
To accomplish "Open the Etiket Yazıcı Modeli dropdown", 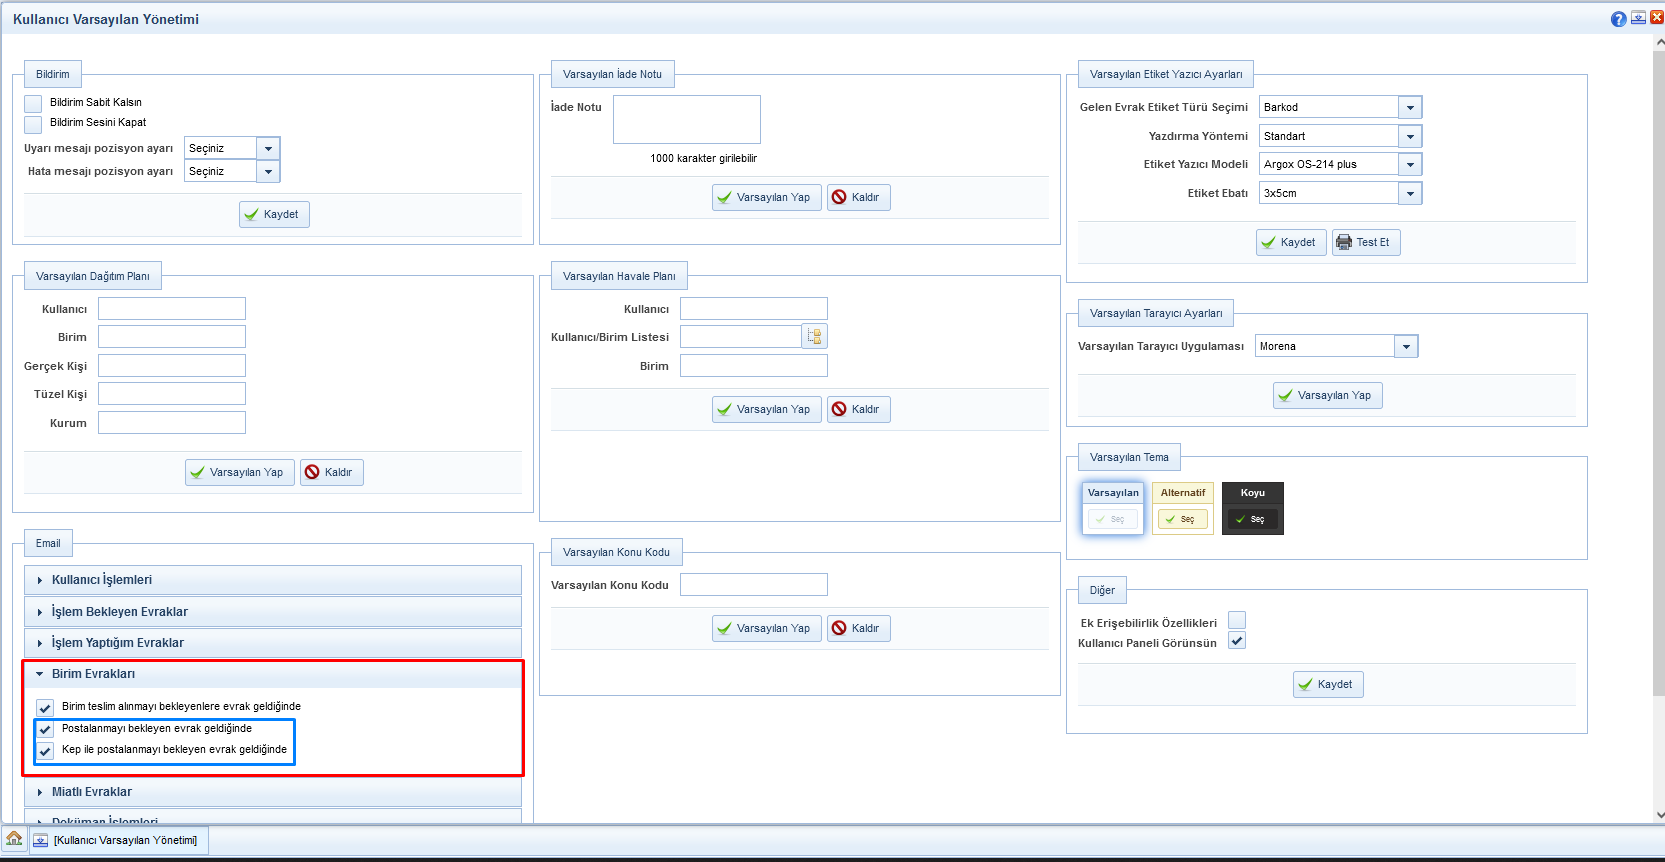I will click(1410, 164).
